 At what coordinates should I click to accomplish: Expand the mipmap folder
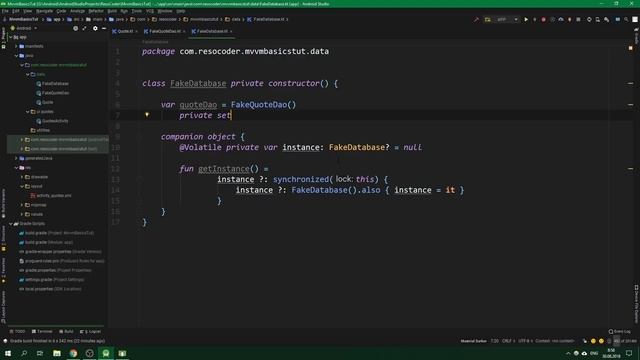pyautogui.click(x=22, y=205)
